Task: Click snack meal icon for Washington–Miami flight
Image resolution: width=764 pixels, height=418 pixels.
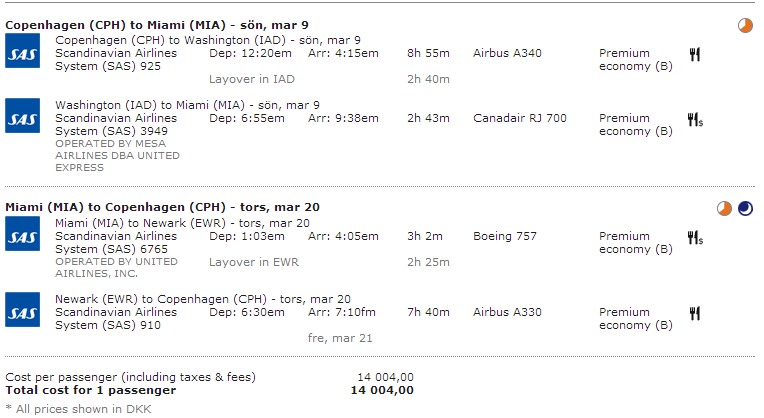Action: (695, 119)
